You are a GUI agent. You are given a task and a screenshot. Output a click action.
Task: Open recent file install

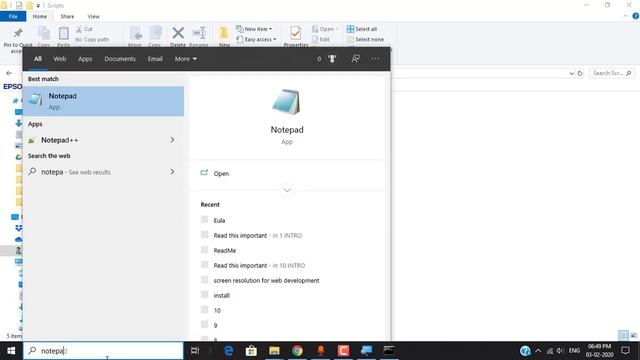tap(222, 296)
